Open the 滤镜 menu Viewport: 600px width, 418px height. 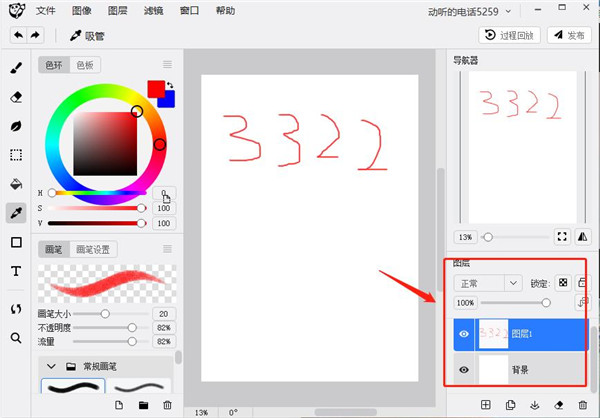pyautogui.click(x=153, y=10)
